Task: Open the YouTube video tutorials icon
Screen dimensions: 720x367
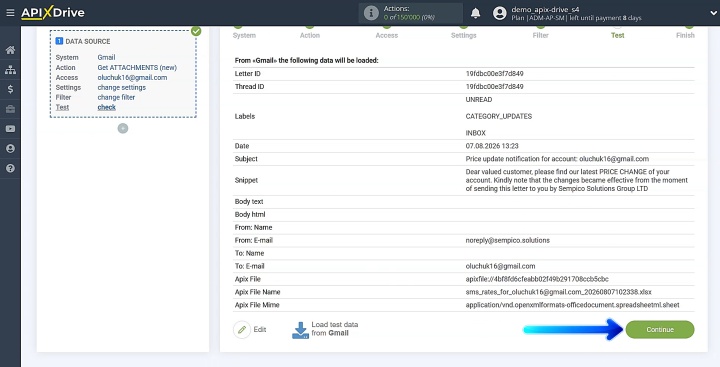Action: click(10, 129)
